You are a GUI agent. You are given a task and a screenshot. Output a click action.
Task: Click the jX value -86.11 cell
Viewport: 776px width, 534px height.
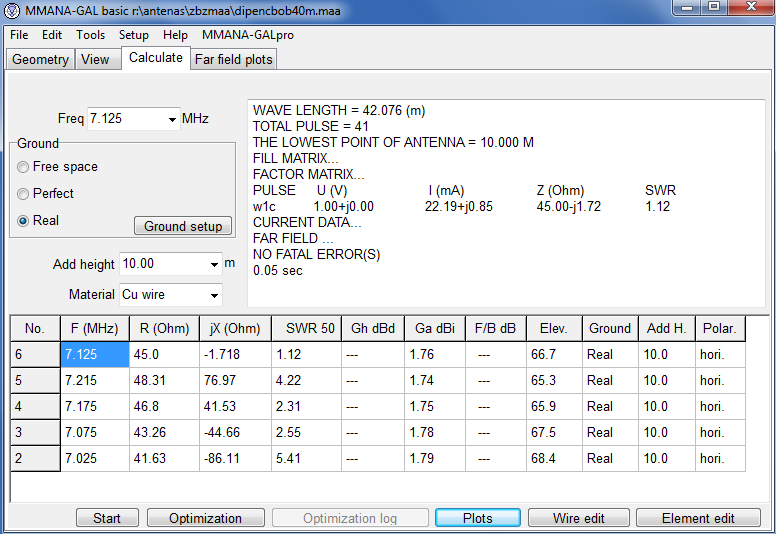click(235, 458)
